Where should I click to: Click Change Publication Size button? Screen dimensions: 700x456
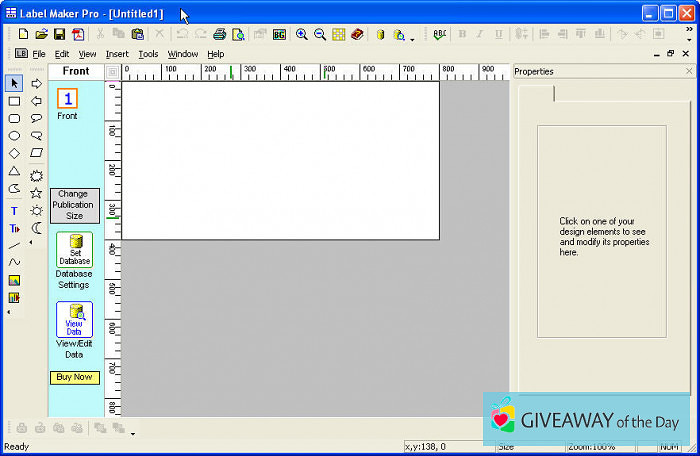tap(75, 205)
